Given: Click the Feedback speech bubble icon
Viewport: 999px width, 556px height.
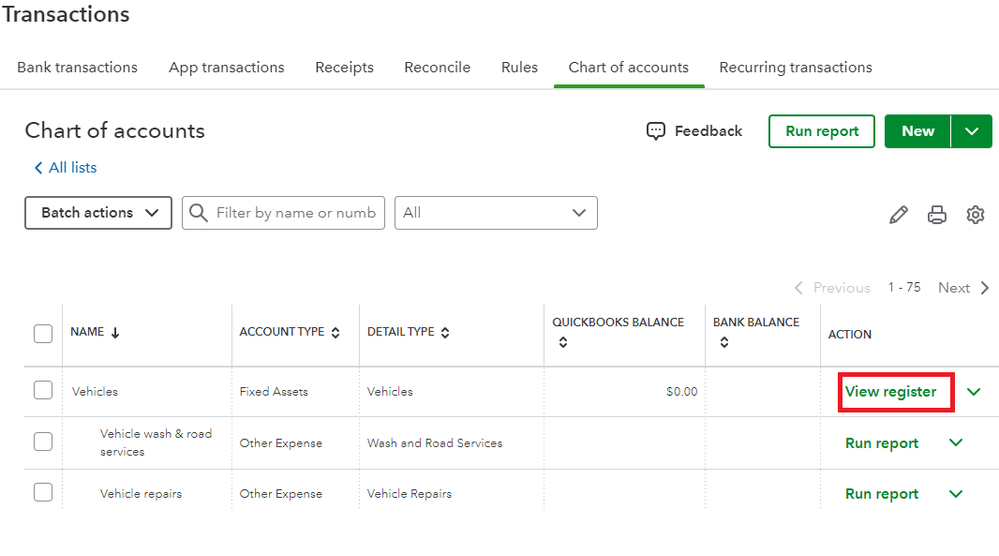Looking at the screenshot, I should pos(656,131).
